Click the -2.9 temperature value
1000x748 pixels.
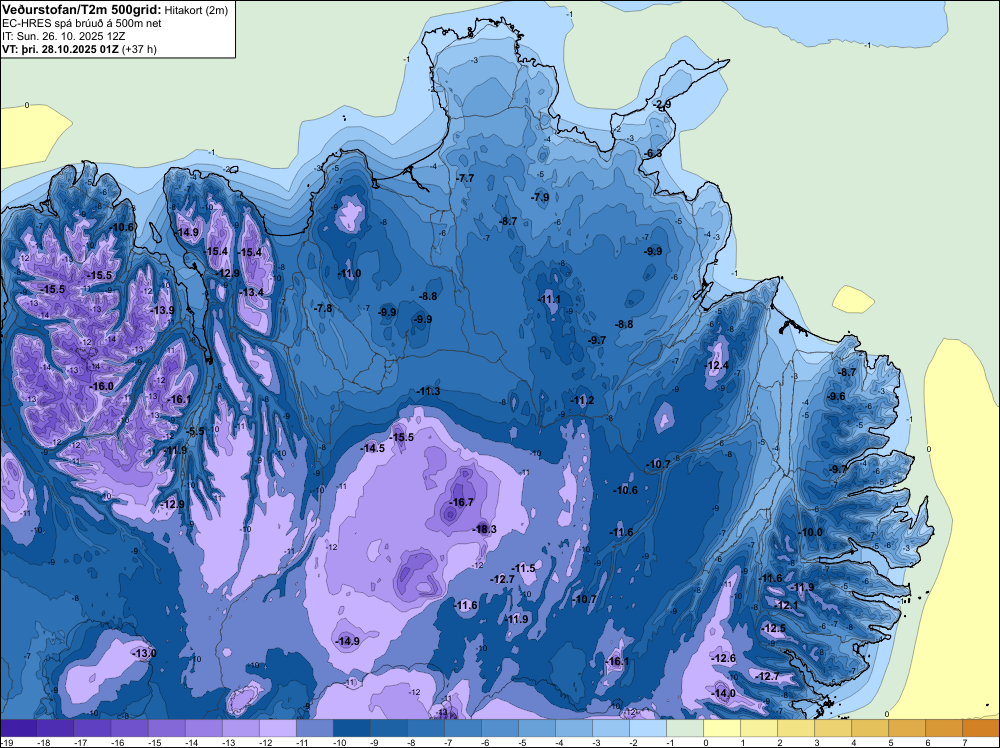tap(662, 104)
